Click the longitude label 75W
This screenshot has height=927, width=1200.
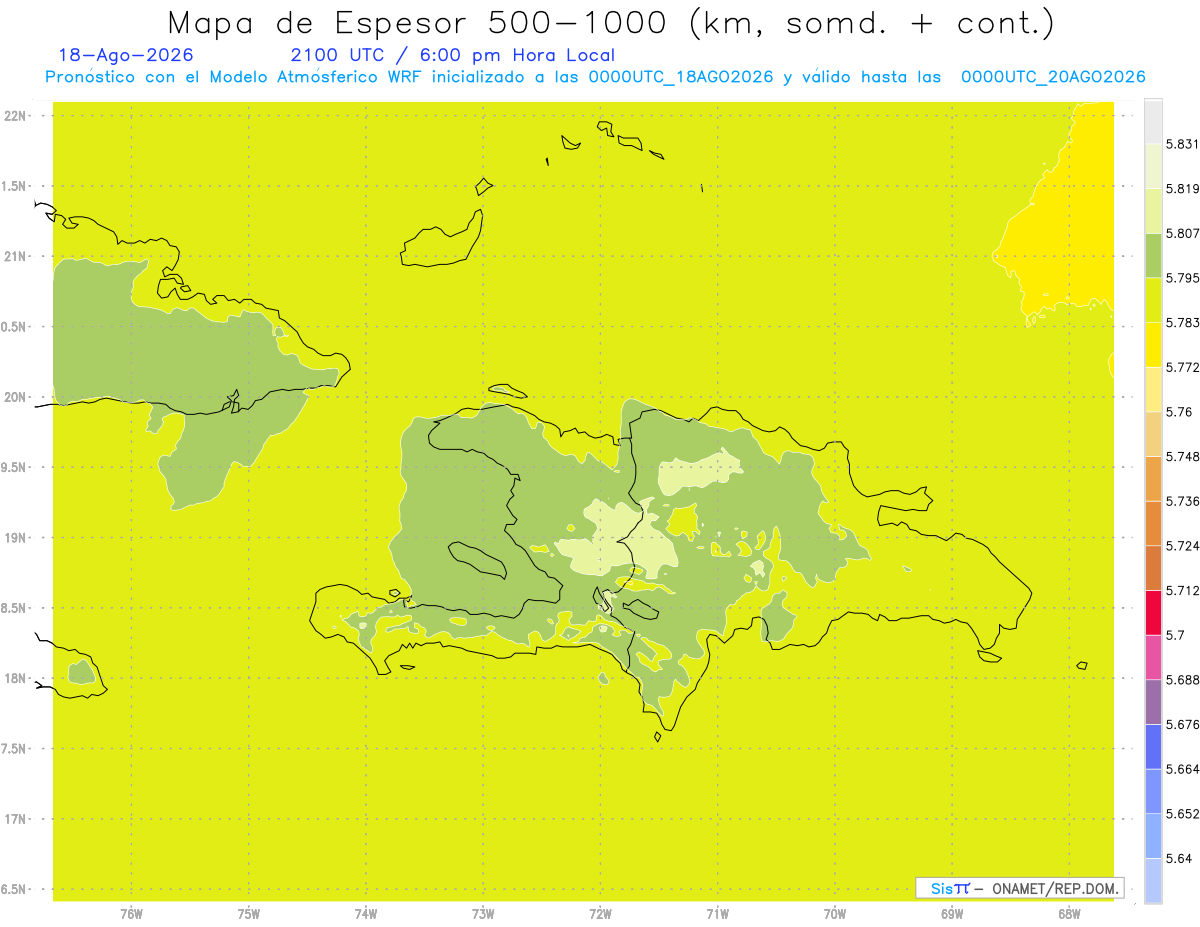pos(249,914)
